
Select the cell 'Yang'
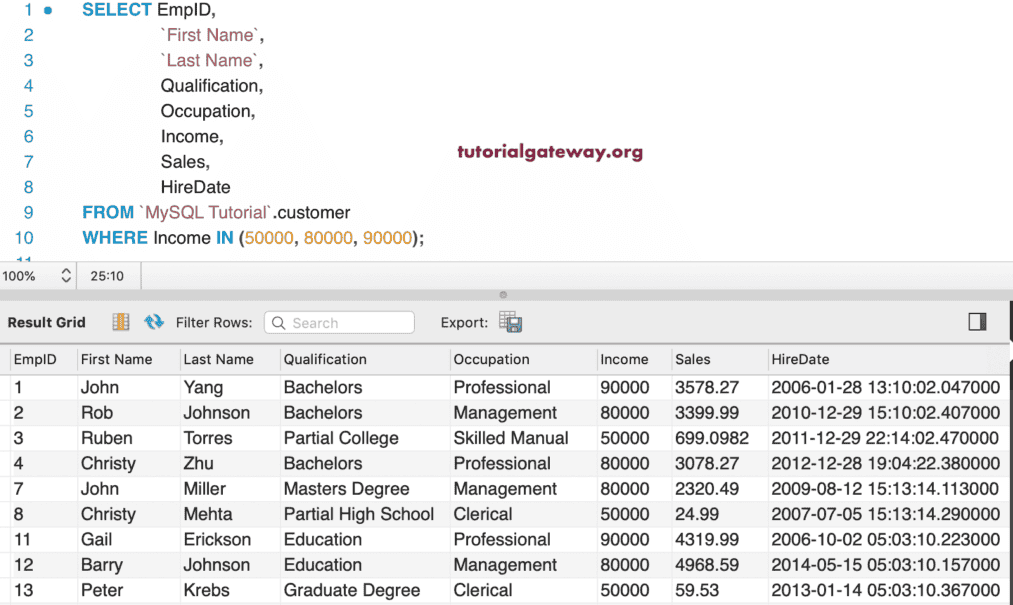[203, 387]
